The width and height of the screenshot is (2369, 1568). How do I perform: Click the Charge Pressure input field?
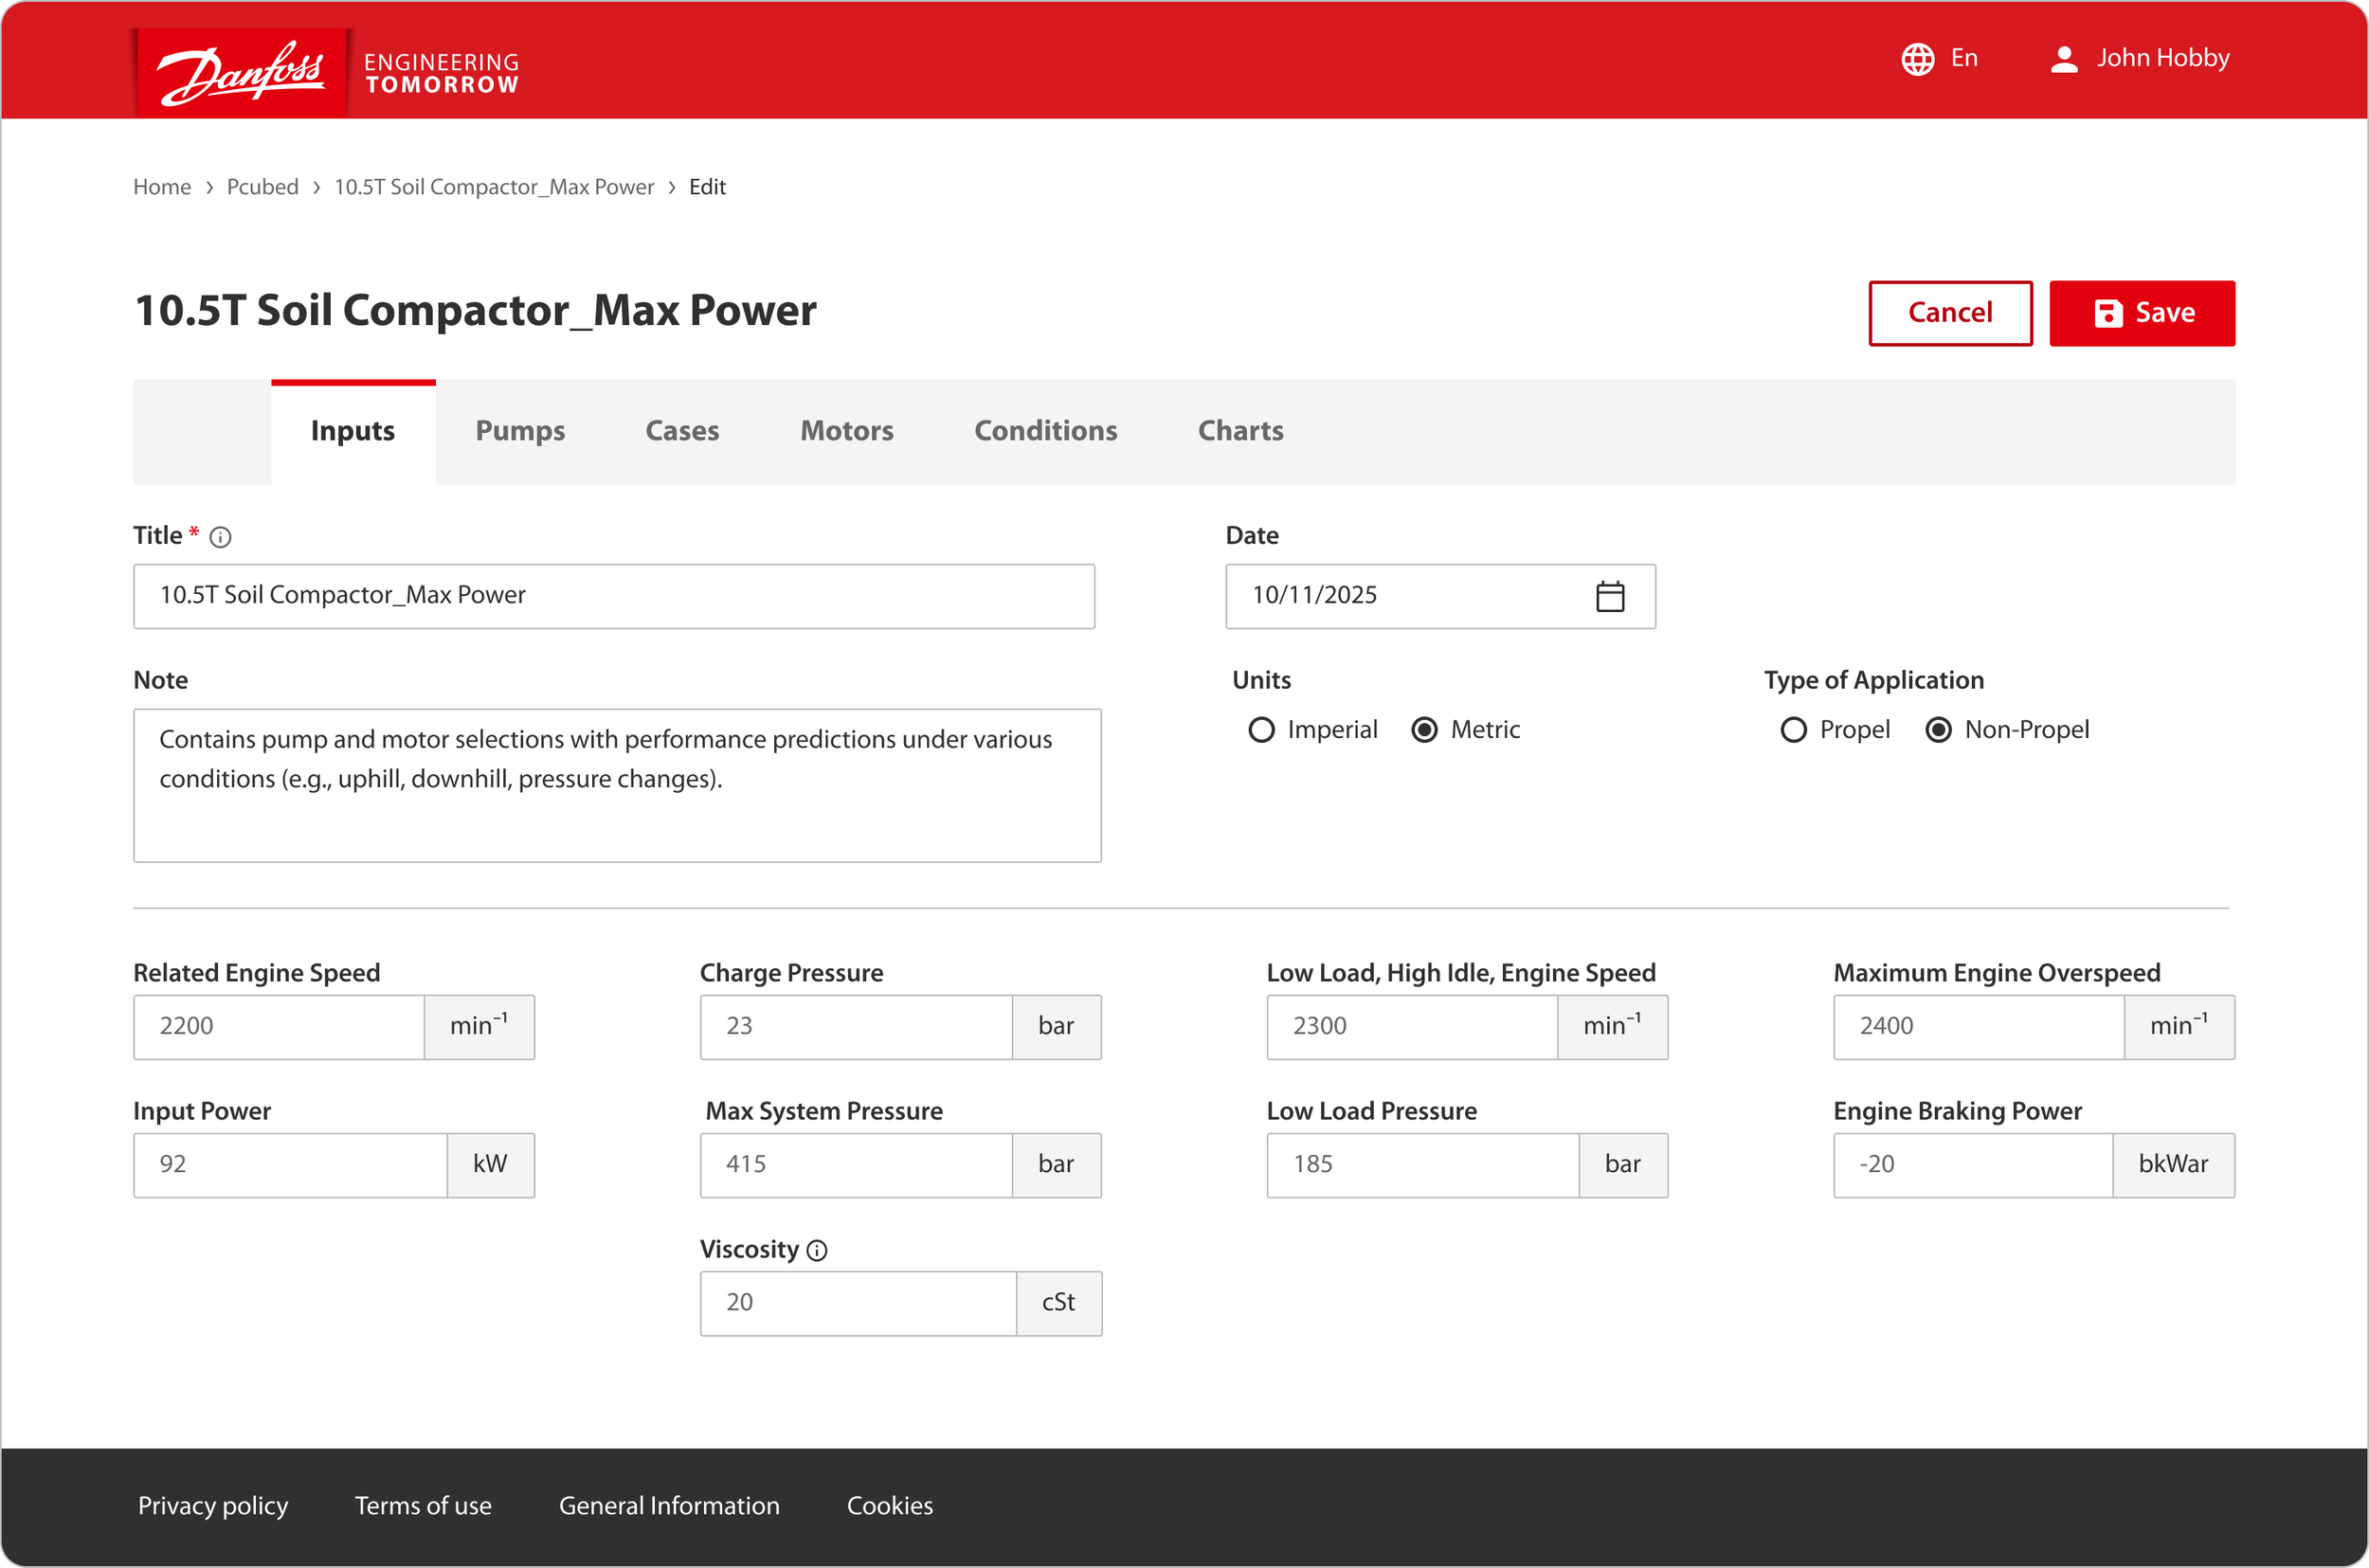pyautogui.click(x=856, y=1026)
